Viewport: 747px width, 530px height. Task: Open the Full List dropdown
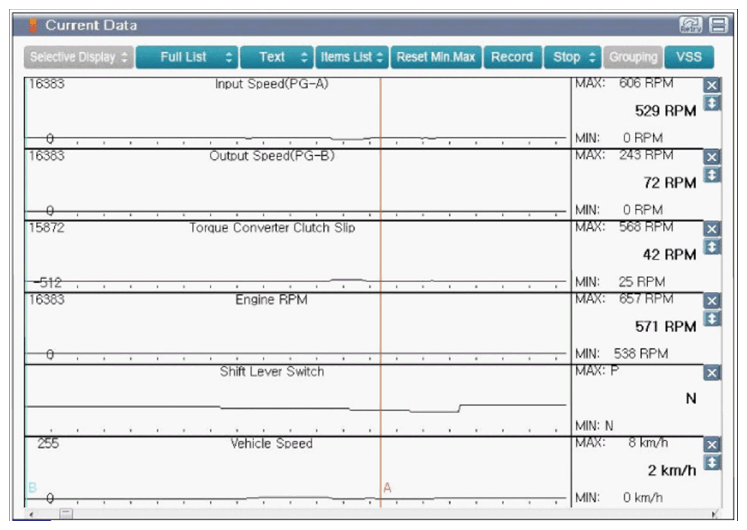pos(187,57)
